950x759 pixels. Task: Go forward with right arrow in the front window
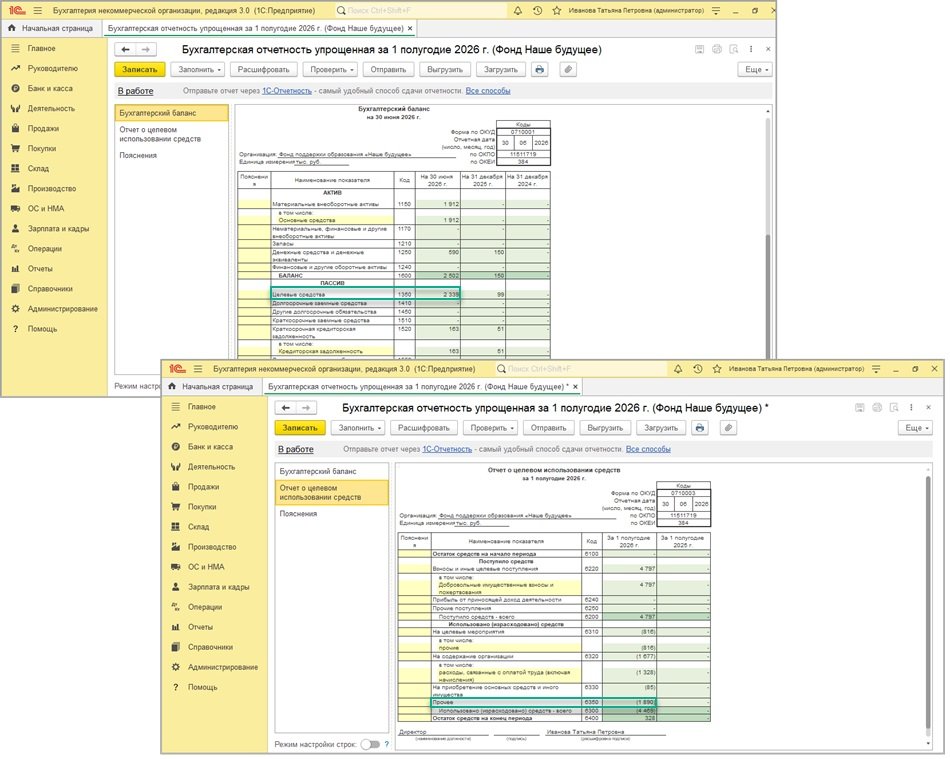(307, 408)
